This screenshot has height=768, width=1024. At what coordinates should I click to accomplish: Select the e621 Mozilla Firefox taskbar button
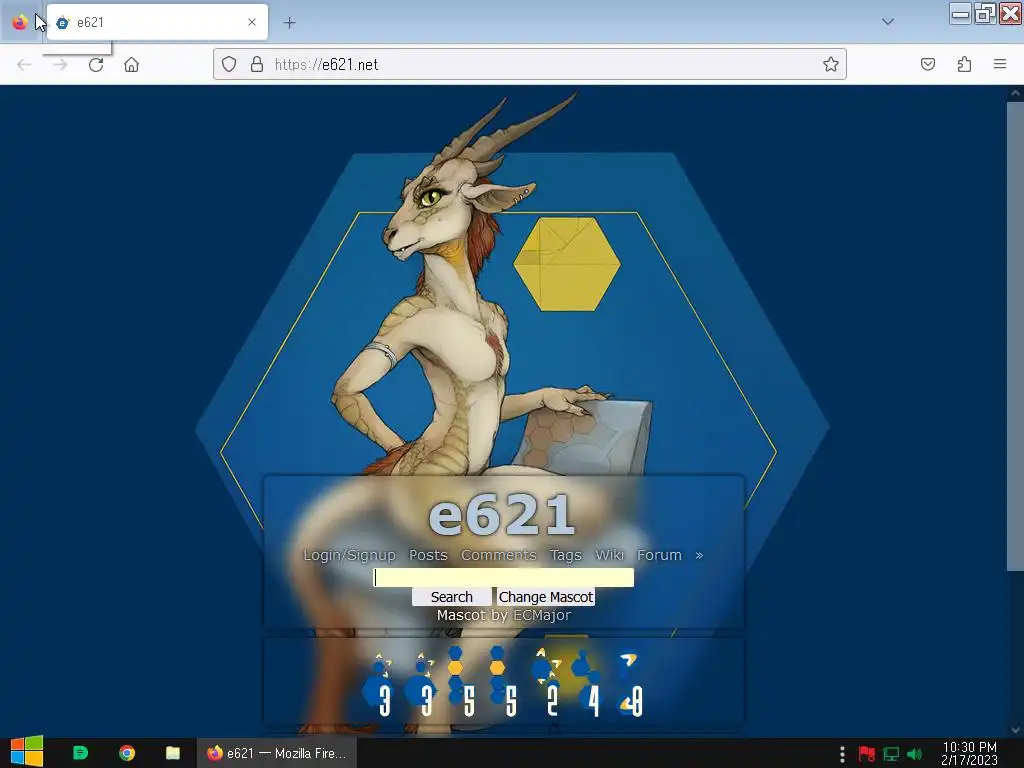[x=277, y=753]
